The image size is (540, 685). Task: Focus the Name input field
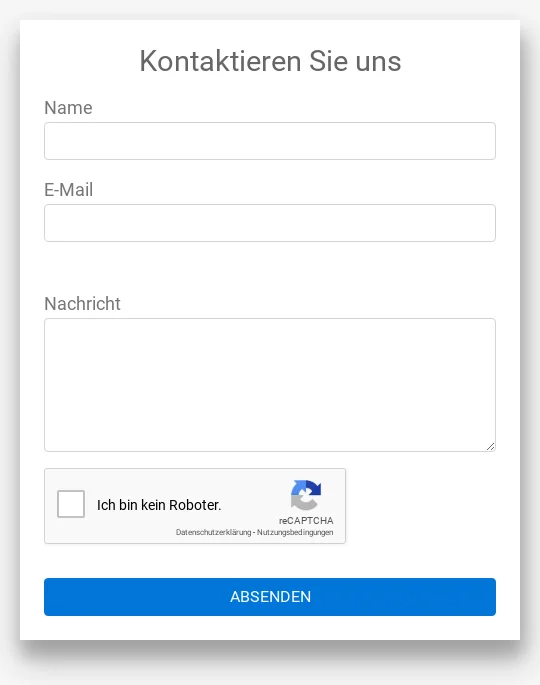tap(270, 141)
